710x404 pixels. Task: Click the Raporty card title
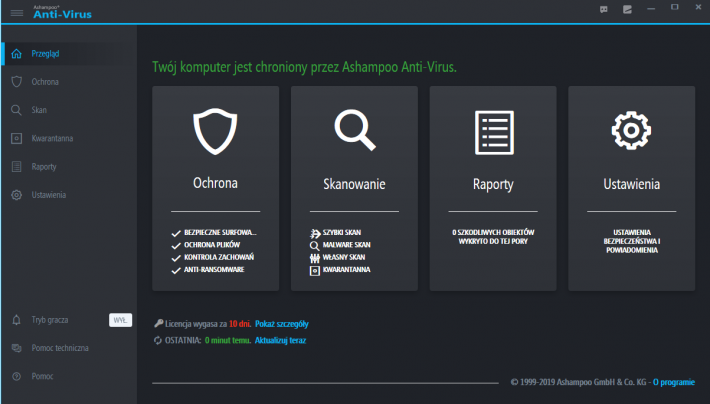493,184
